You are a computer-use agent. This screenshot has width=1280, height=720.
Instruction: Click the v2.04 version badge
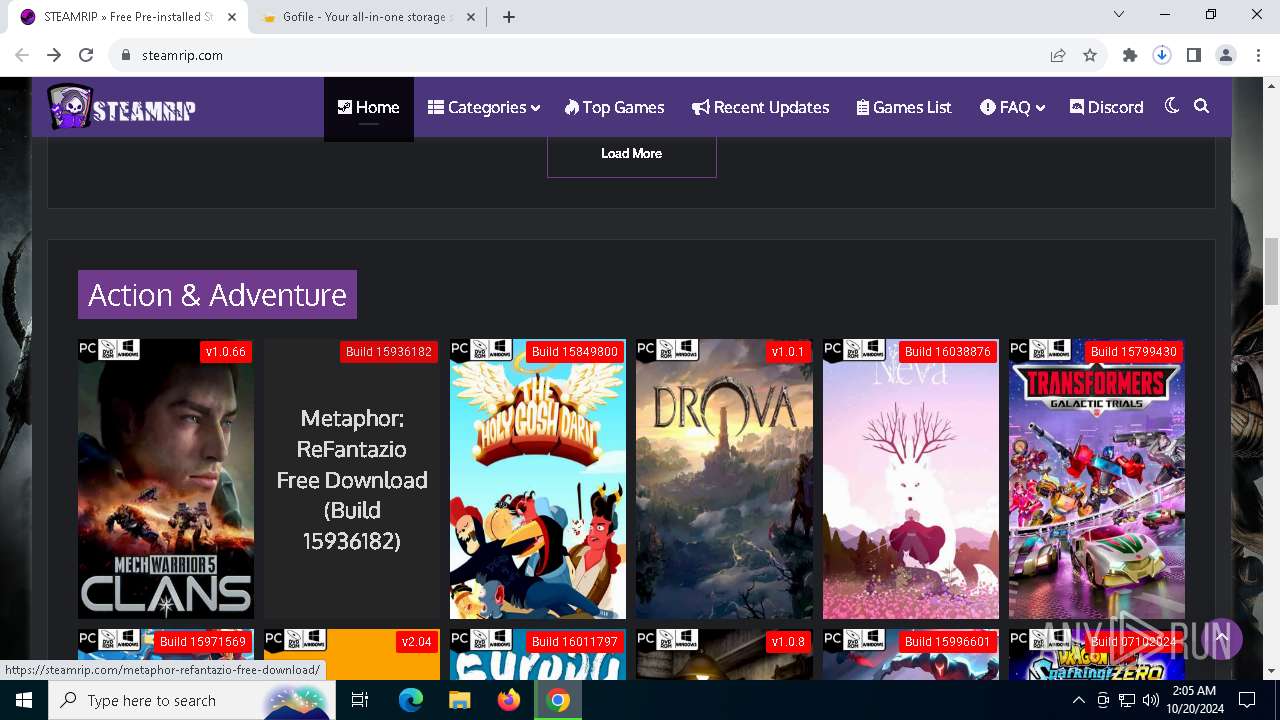pos(416,642)
